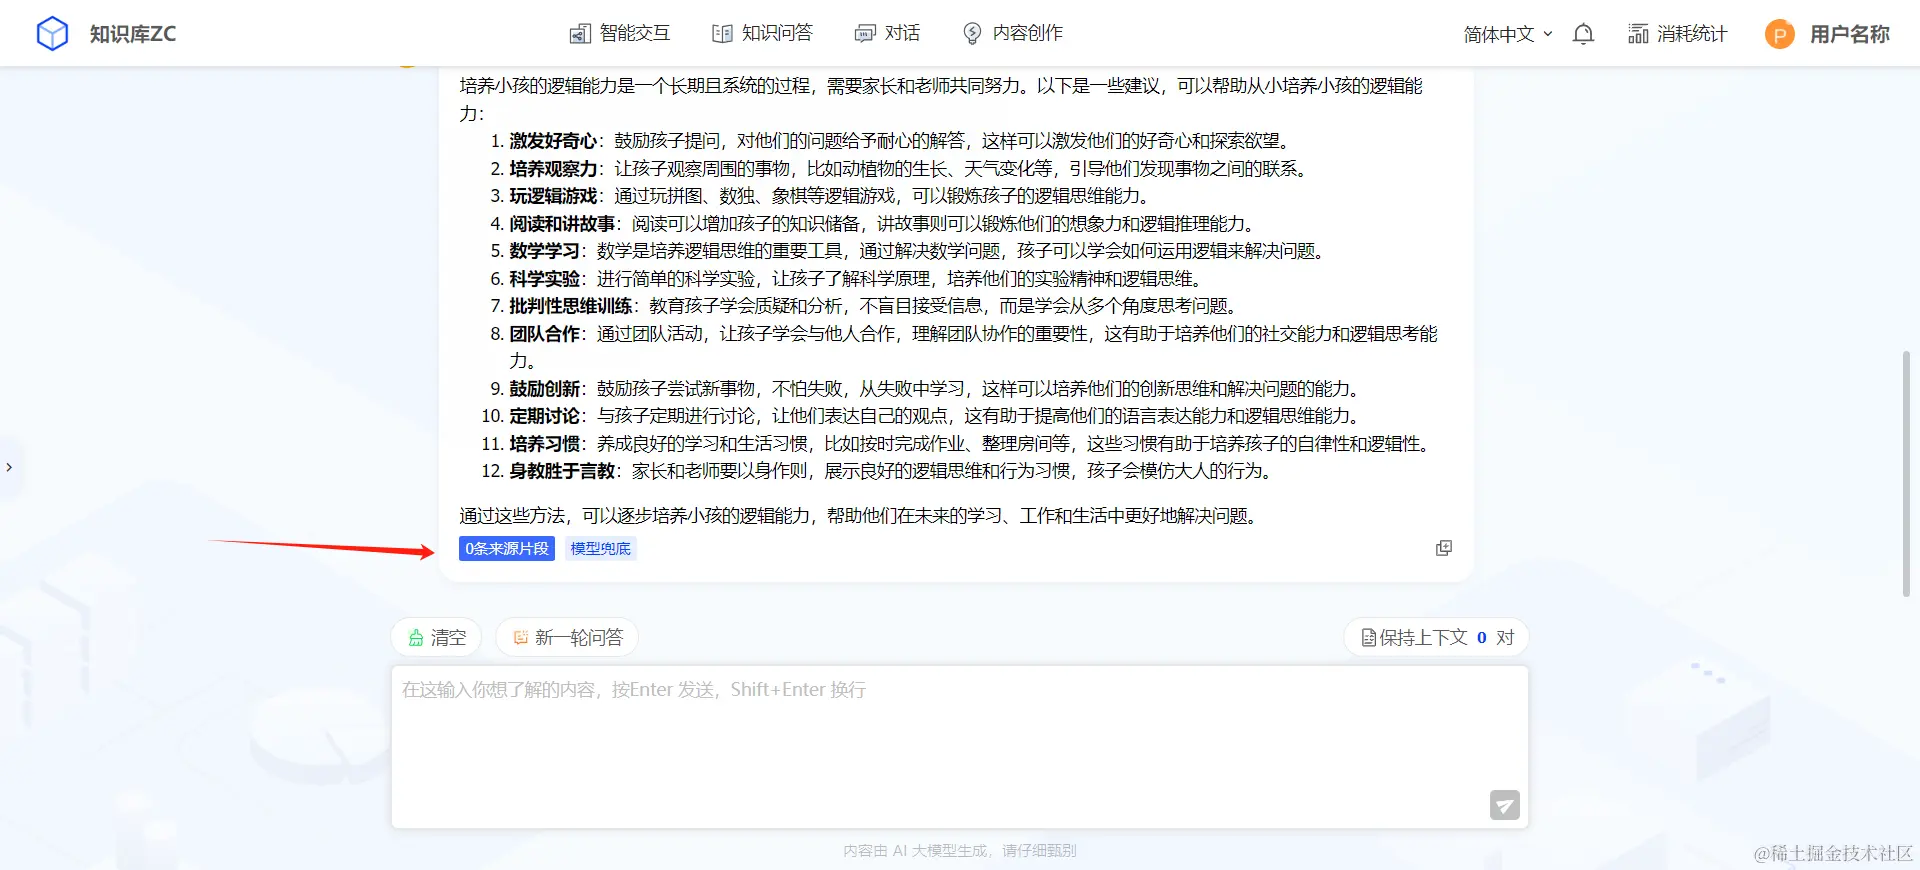The height and width of the screenshot is (870, 1920).
Task: Click the orange user avatar icon
Action: coord(1780,34)
